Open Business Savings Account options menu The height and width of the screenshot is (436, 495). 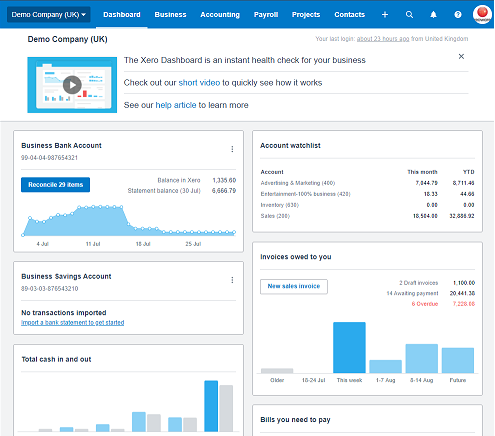232,280
